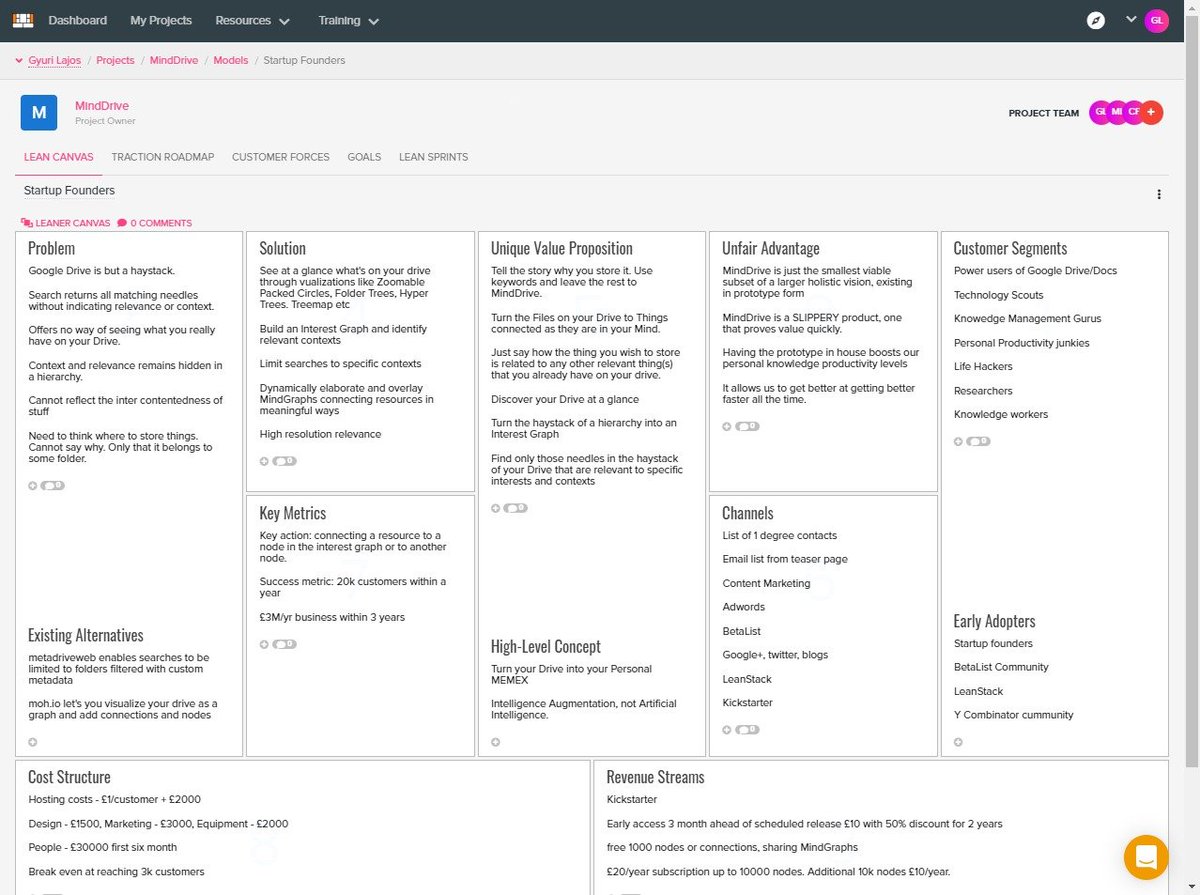Viewport: 1200px width, 895px height.
Task: Open the orange chat support widget
Action: (1146, 857)
